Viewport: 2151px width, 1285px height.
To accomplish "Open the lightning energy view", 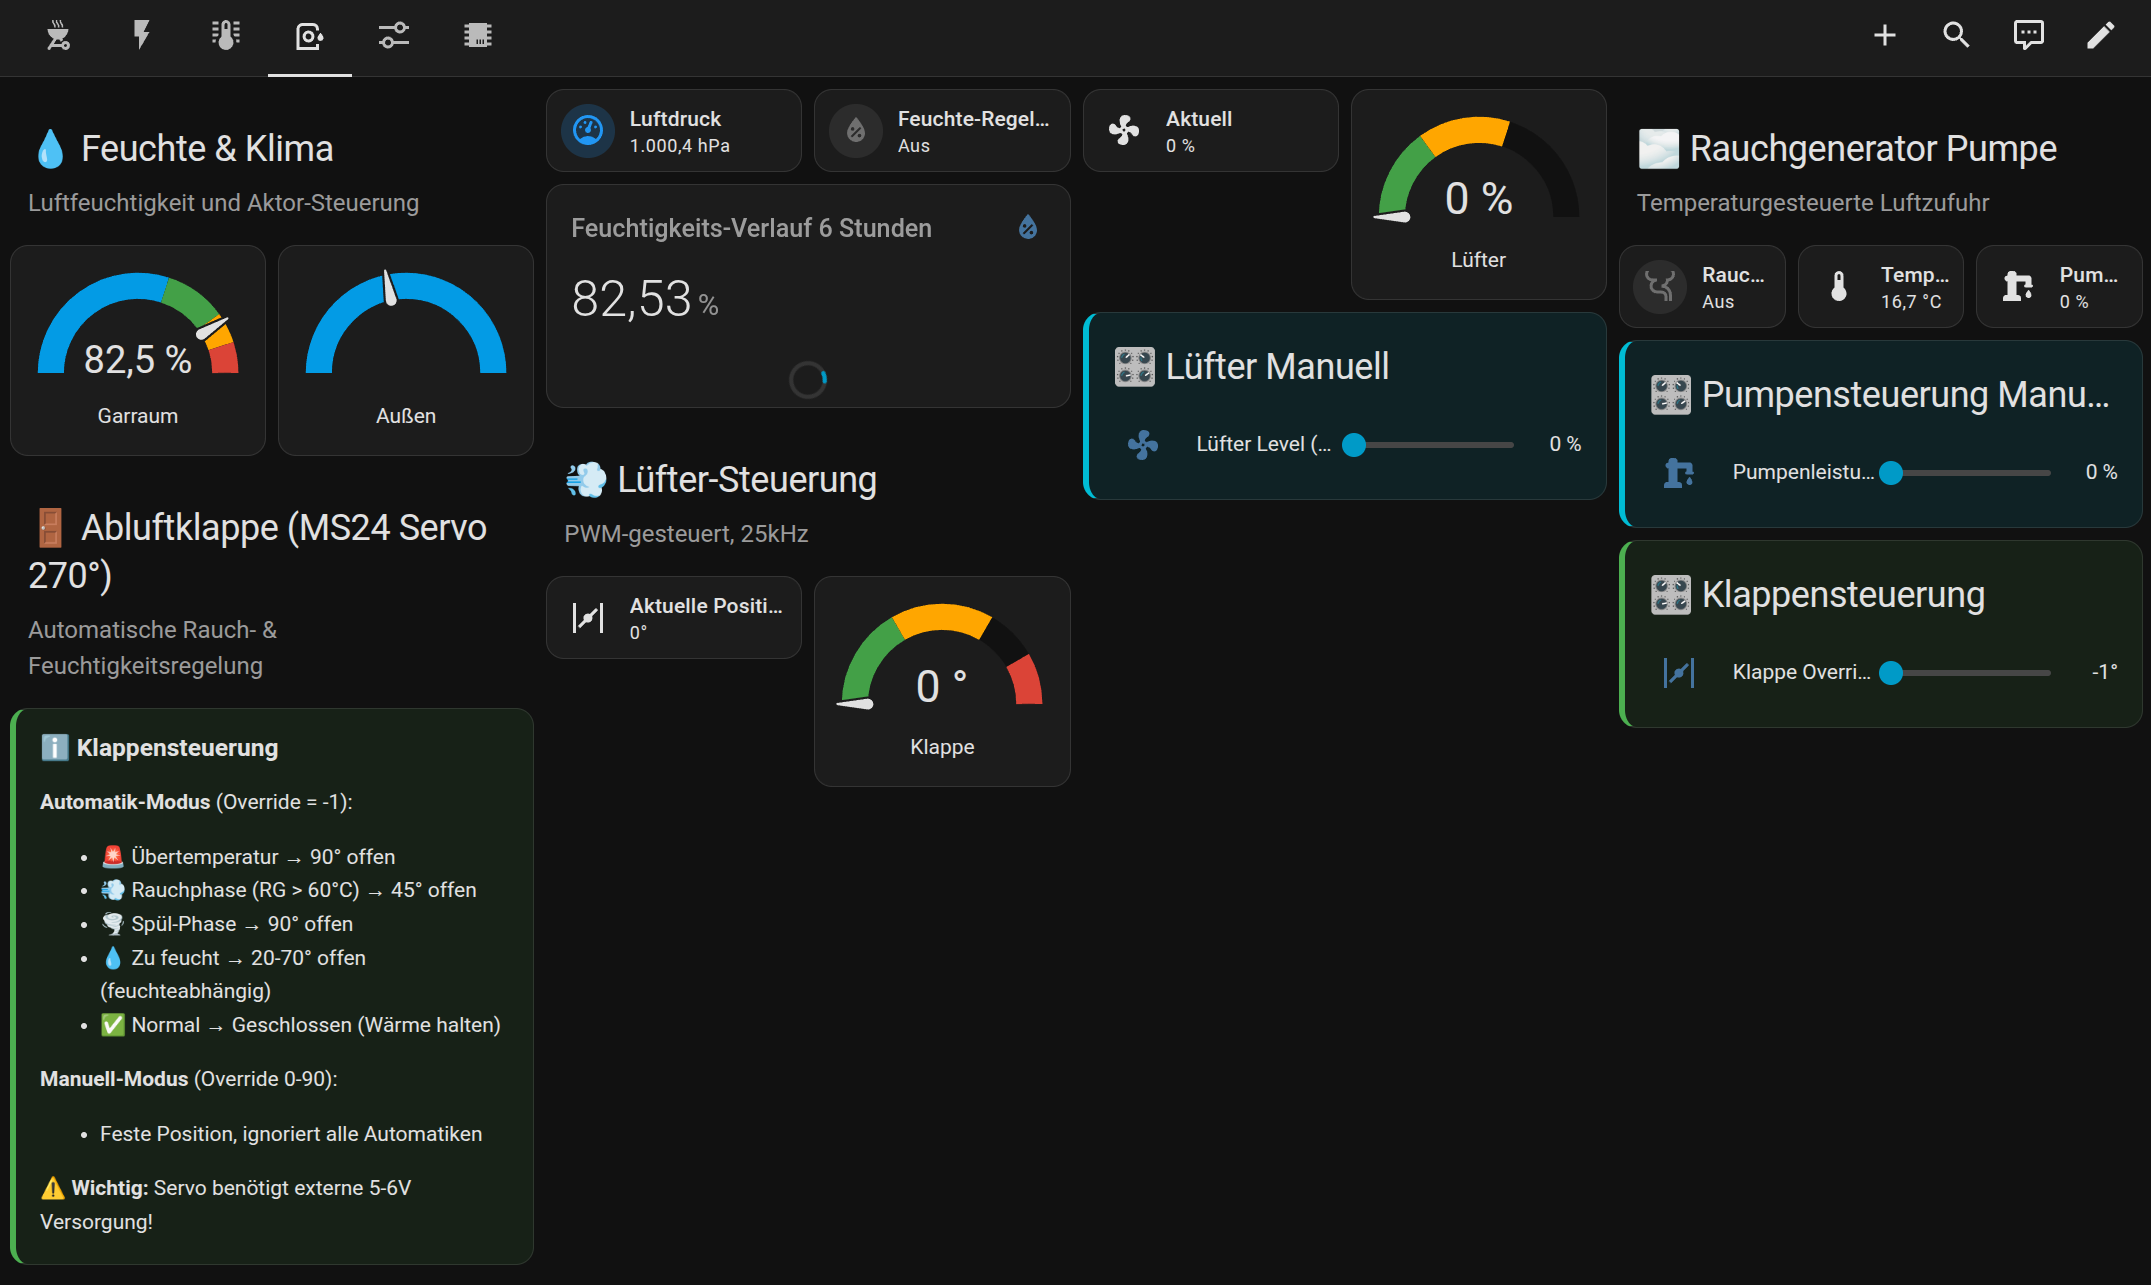I will [x=141, y=36].
